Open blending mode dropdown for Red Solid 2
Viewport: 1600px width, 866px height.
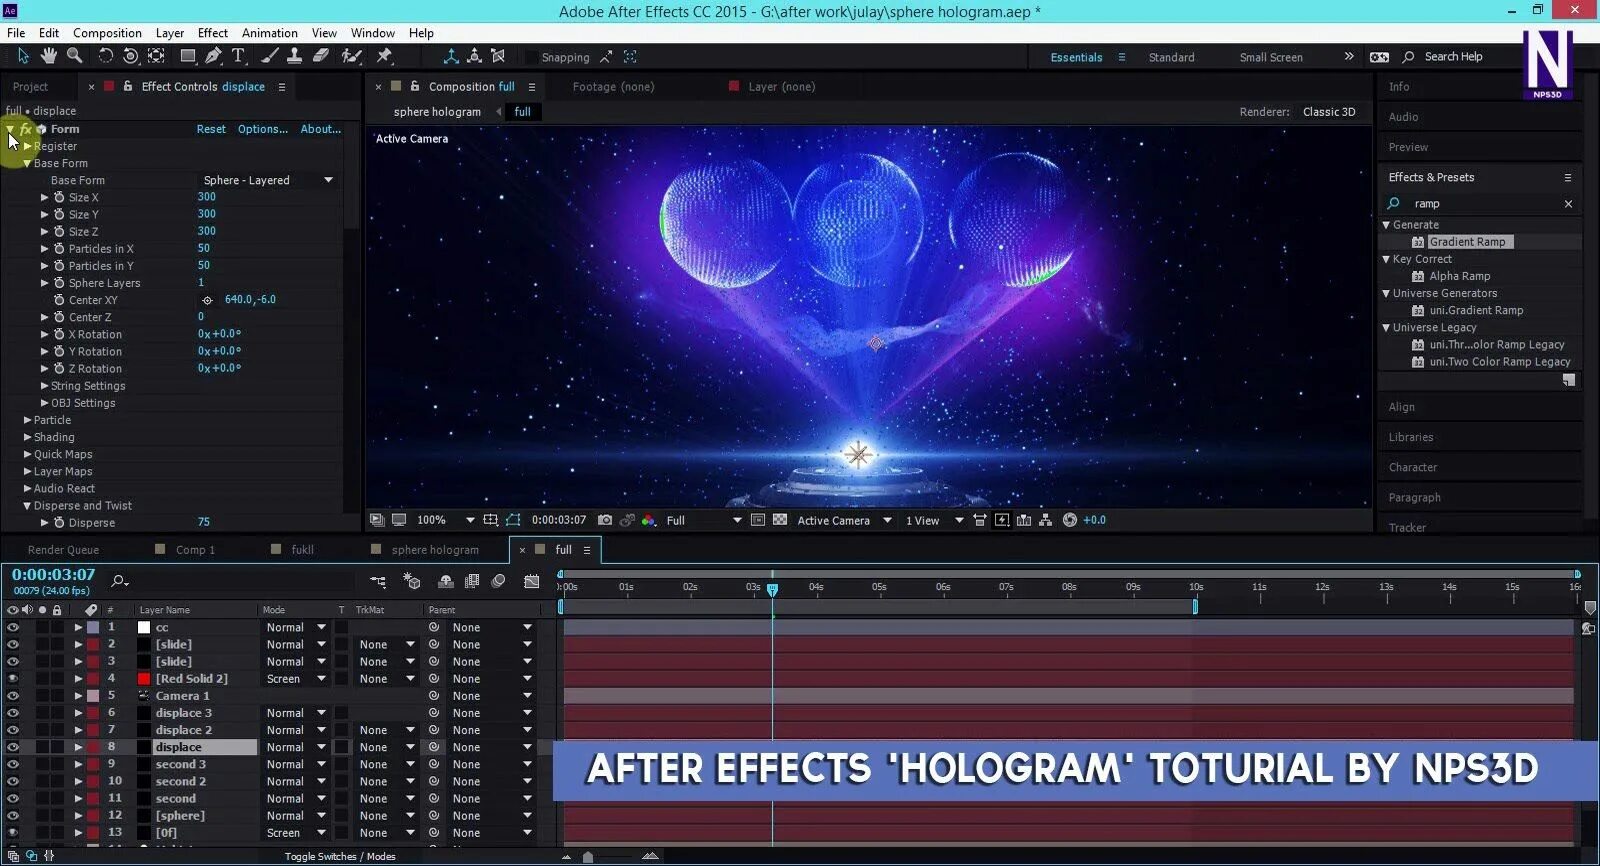[296, 679]
